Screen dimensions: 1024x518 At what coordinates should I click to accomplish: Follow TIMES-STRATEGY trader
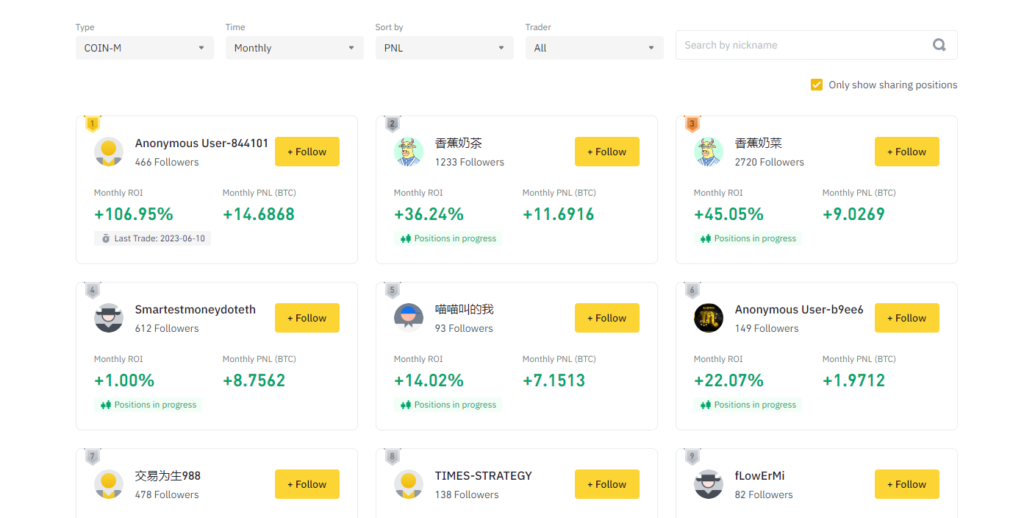point(607,484)
